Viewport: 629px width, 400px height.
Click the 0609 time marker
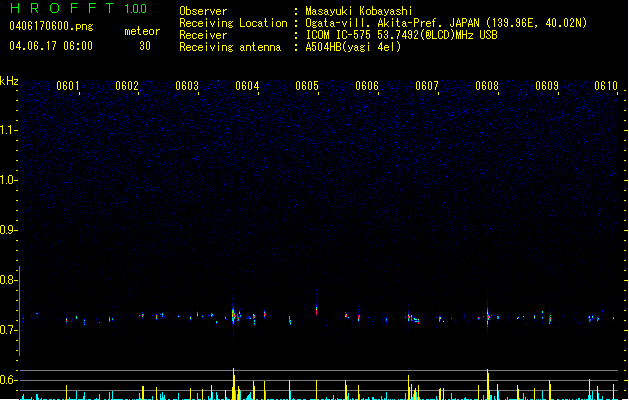pyautogui.click(x=547, y=86)
